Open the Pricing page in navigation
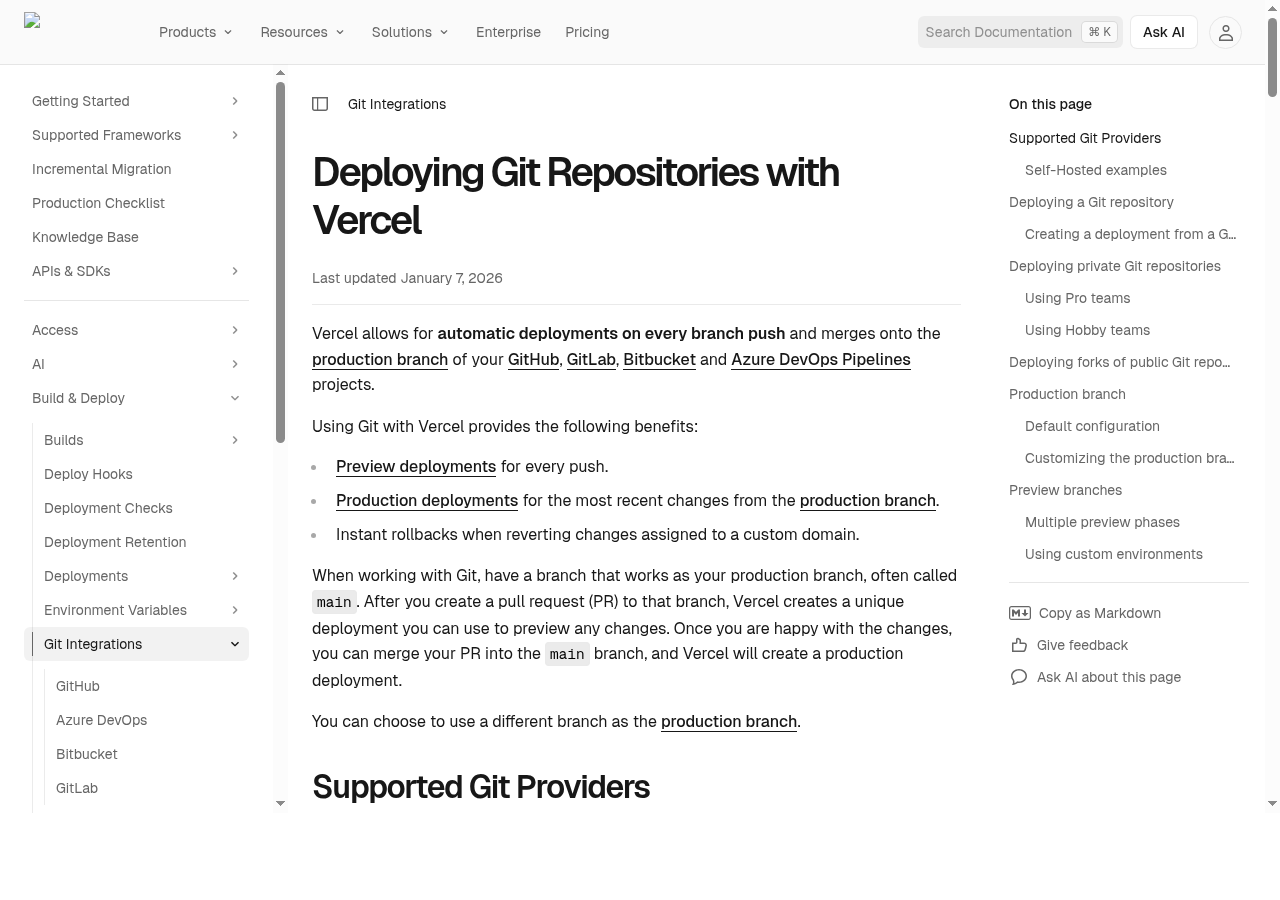1280x900 pixels. 587,32
